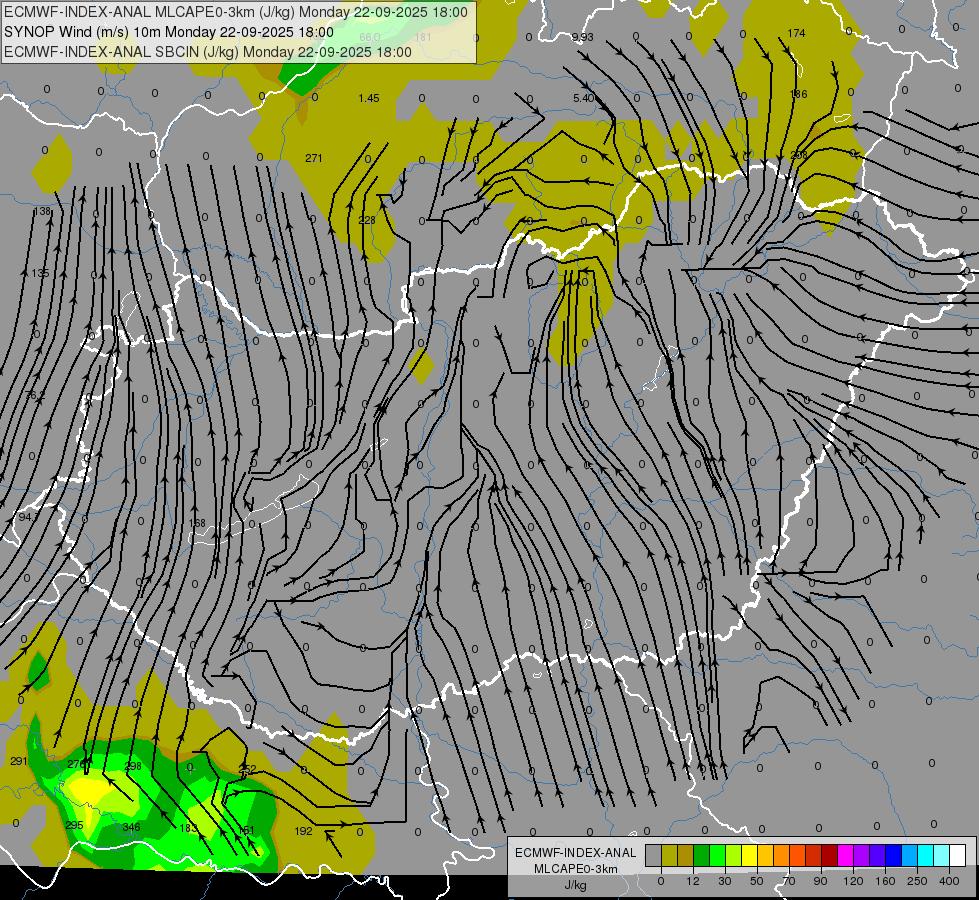Click the map value 5.40
The height and width of the screenshot is (900, 979).
584,98
